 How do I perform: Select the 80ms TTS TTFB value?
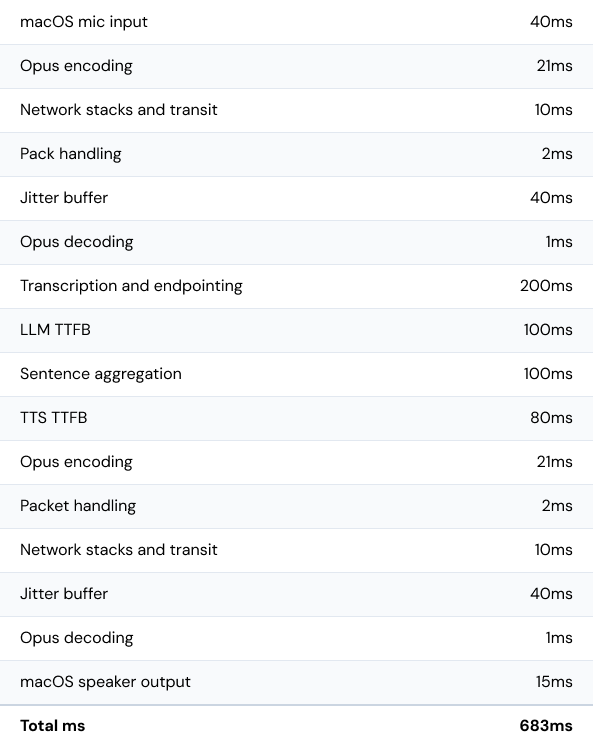(551, 418)
